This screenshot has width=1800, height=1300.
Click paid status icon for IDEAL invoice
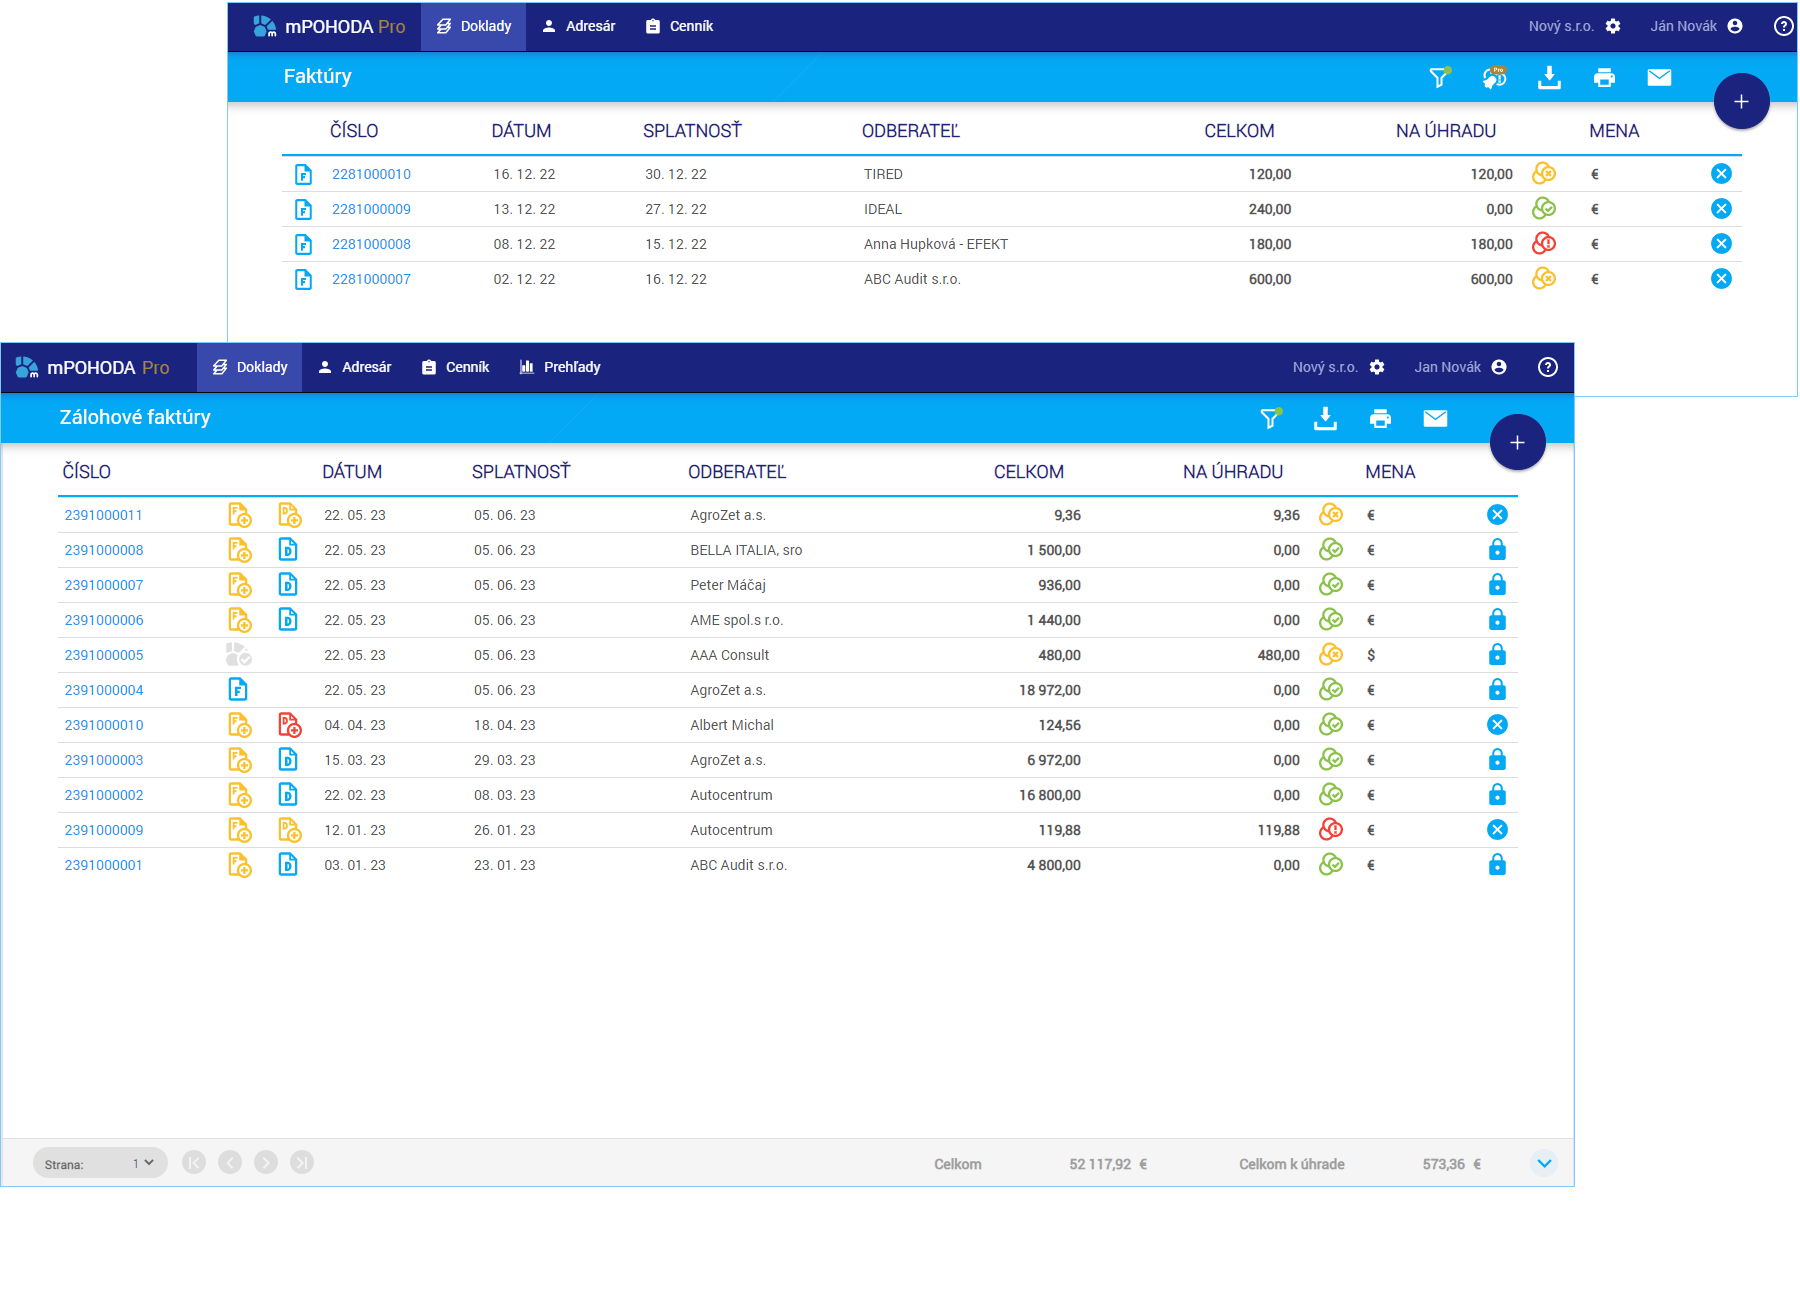(1544, 209)
